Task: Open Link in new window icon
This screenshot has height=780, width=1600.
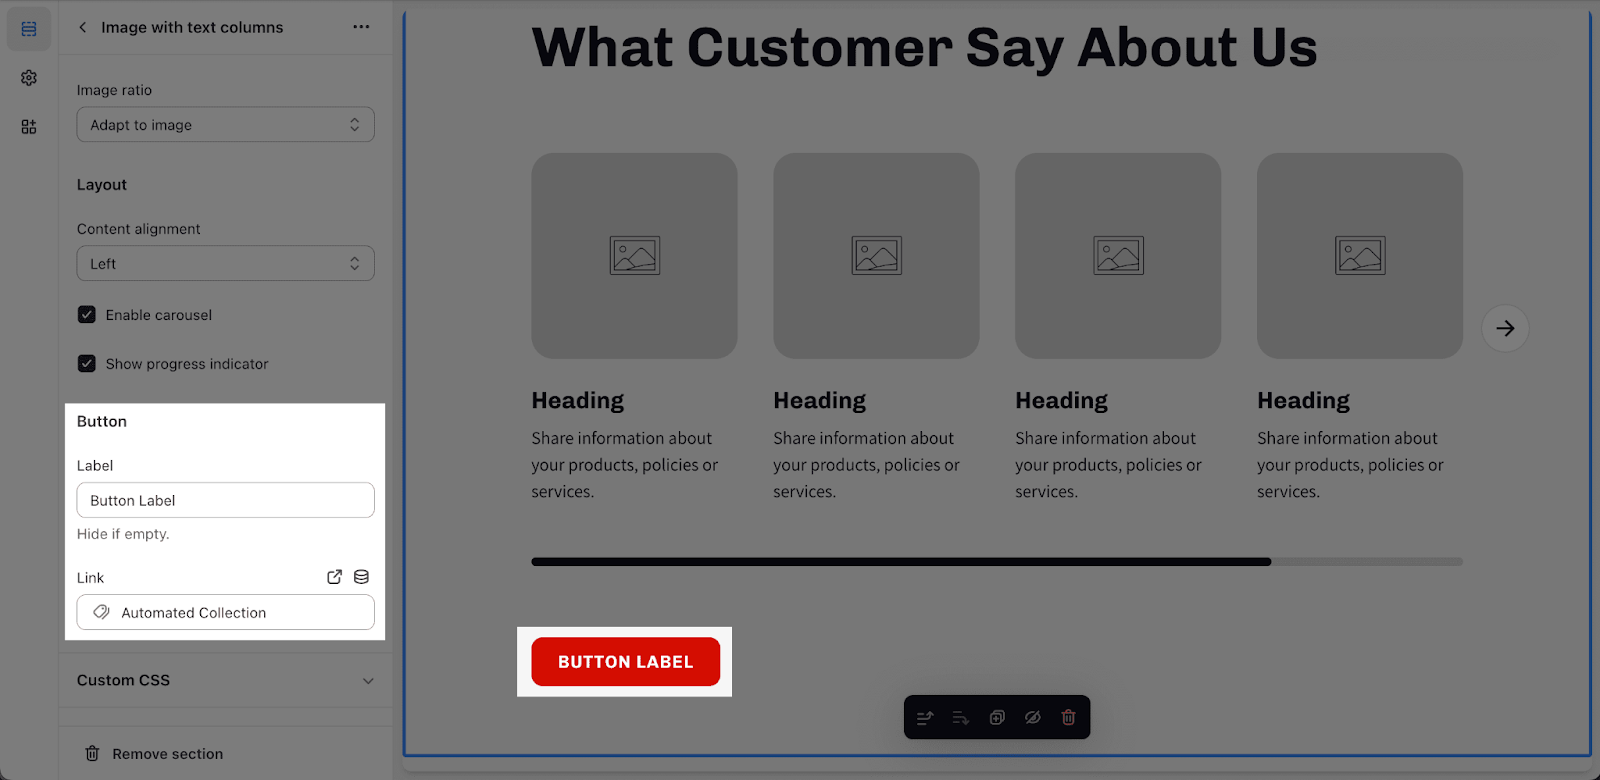Action: tap(335, 577)
